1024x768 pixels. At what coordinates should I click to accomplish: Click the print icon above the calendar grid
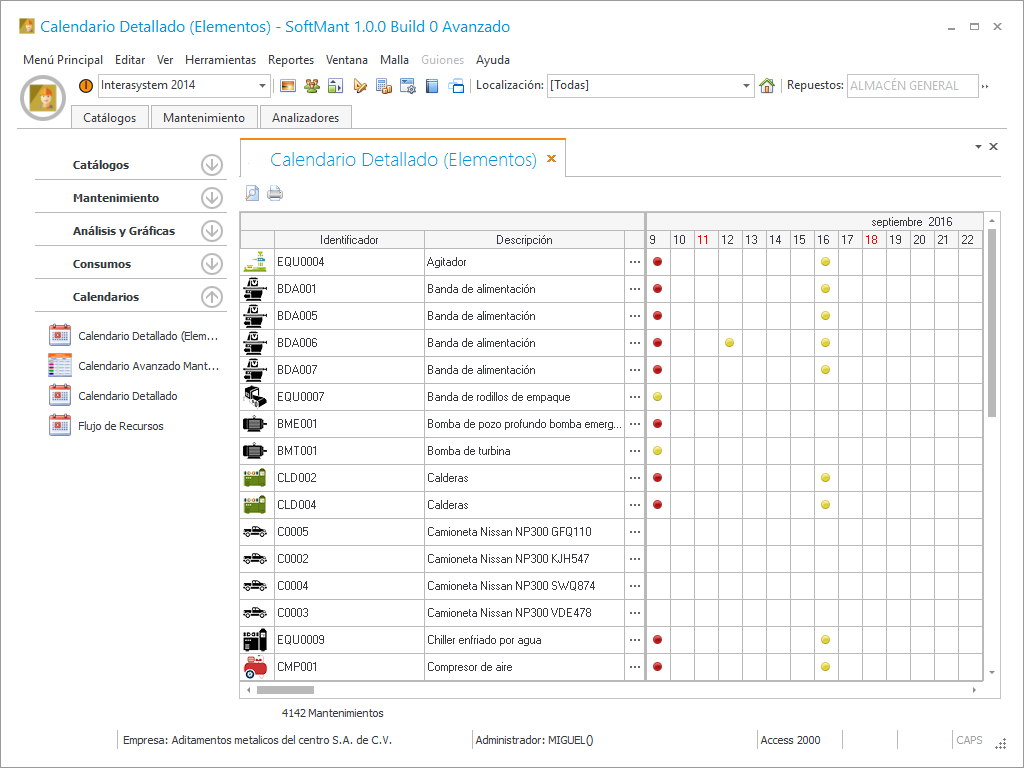point(275,194)
